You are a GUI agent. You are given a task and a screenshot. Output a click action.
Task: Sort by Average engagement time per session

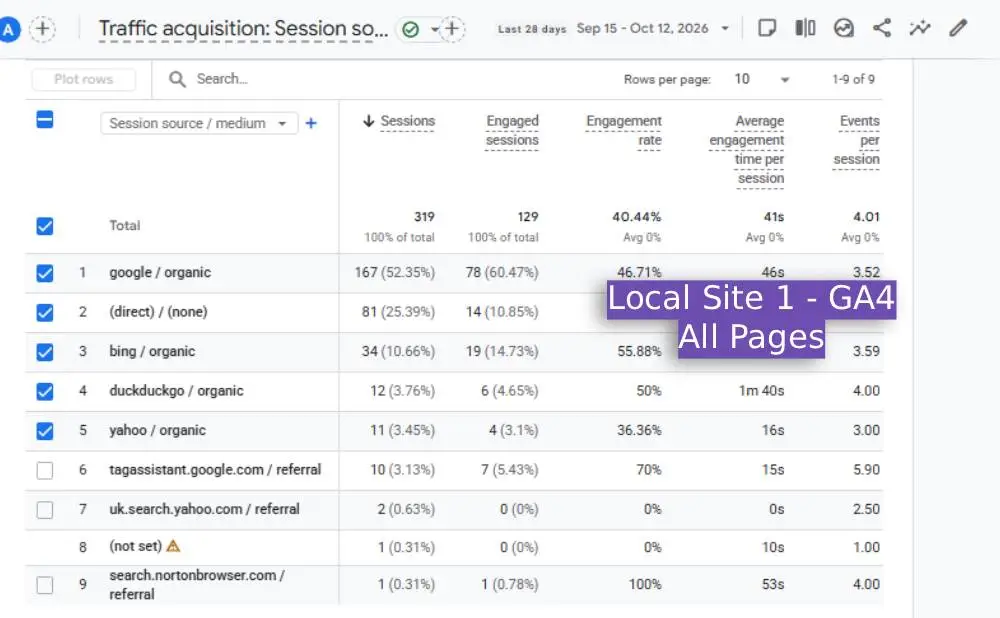pos(747,150)
